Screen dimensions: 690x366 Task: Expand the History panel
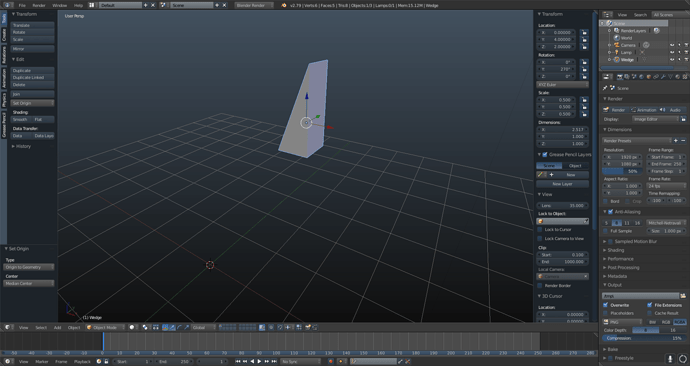[x=22, y=146]
